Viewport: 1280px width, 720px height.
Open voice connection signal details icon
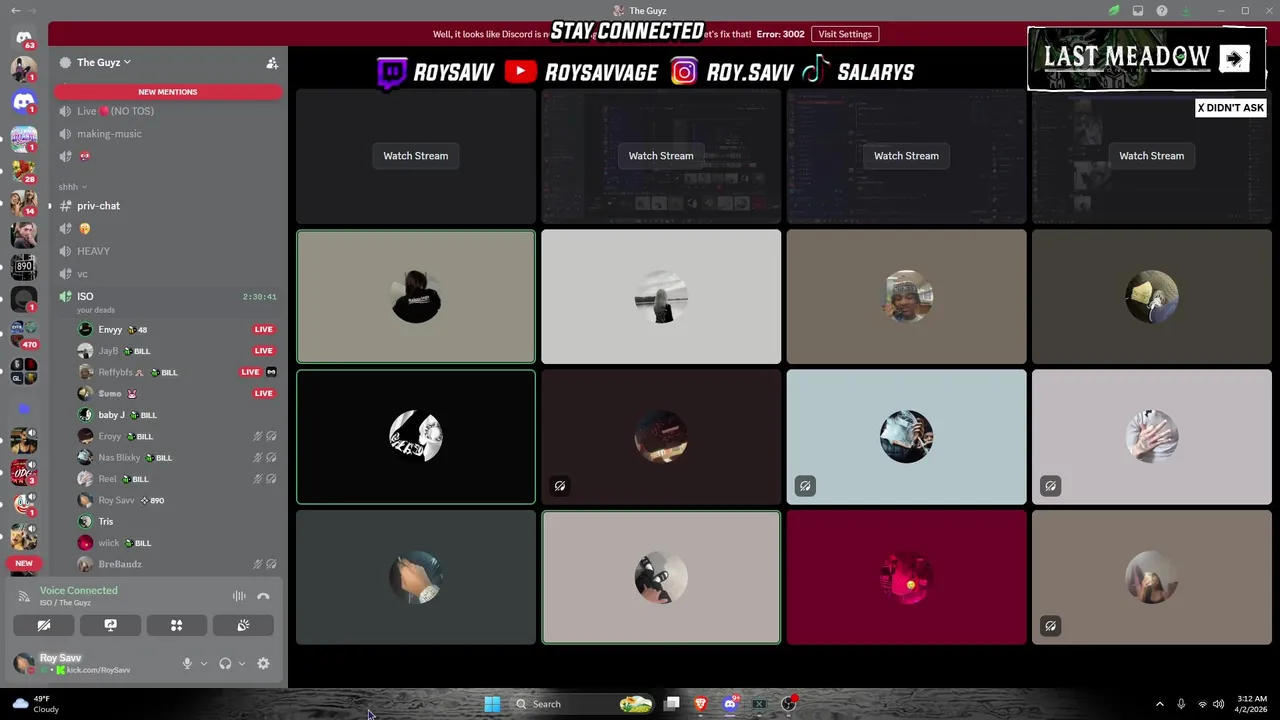[x=24, y=596]
